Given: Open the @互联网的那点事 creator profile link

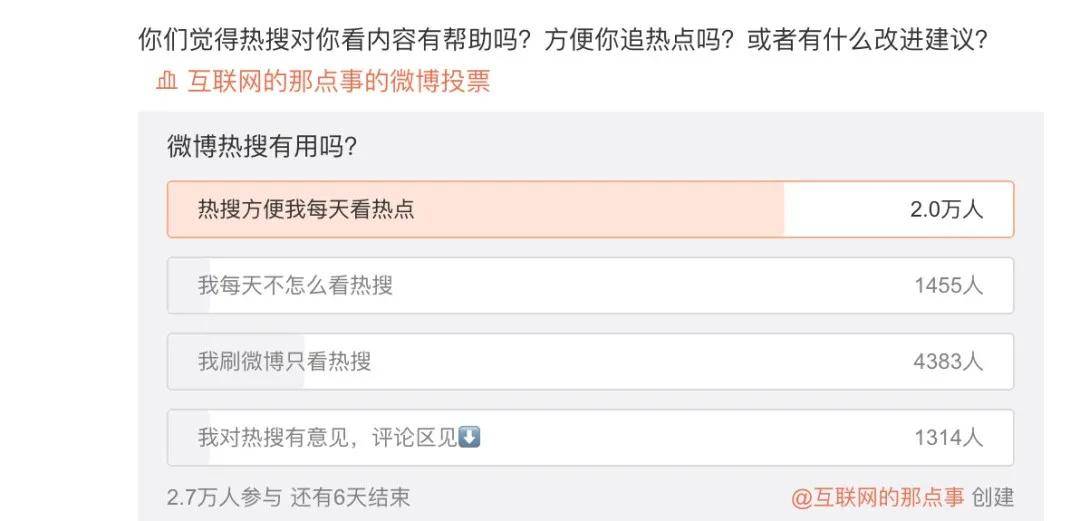Looking at the screenshot, I should tap(879, 497).
